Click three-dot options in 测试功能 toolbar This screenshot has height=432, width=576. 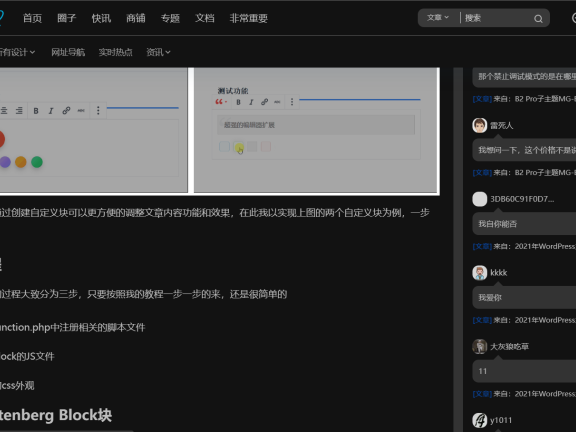coord(292,102)
